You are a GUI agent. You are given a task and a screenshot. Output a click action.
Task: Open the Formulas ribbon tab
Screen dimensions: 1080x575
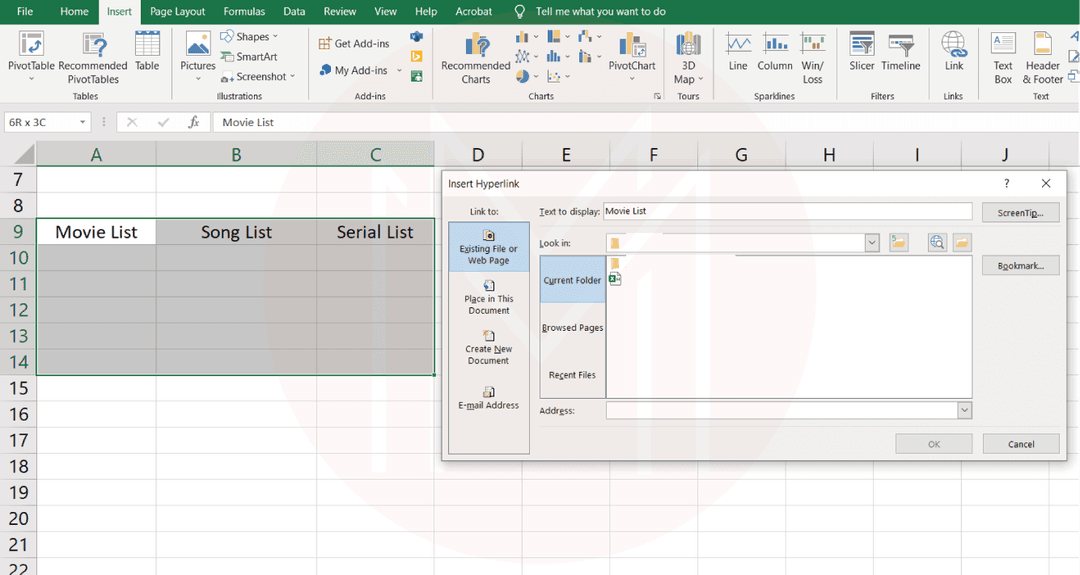pyautogui.click(x=244, y=12)
